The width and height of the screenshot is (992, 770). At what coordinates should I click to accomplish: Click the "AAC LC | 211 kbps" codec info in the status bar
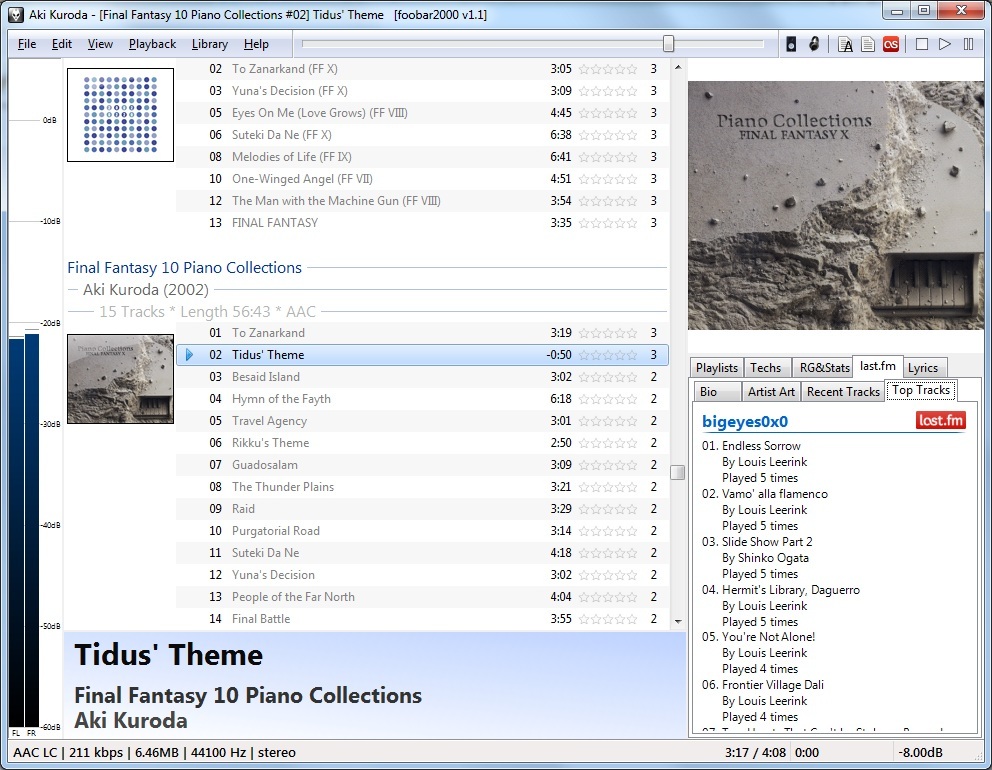(68, 752)
